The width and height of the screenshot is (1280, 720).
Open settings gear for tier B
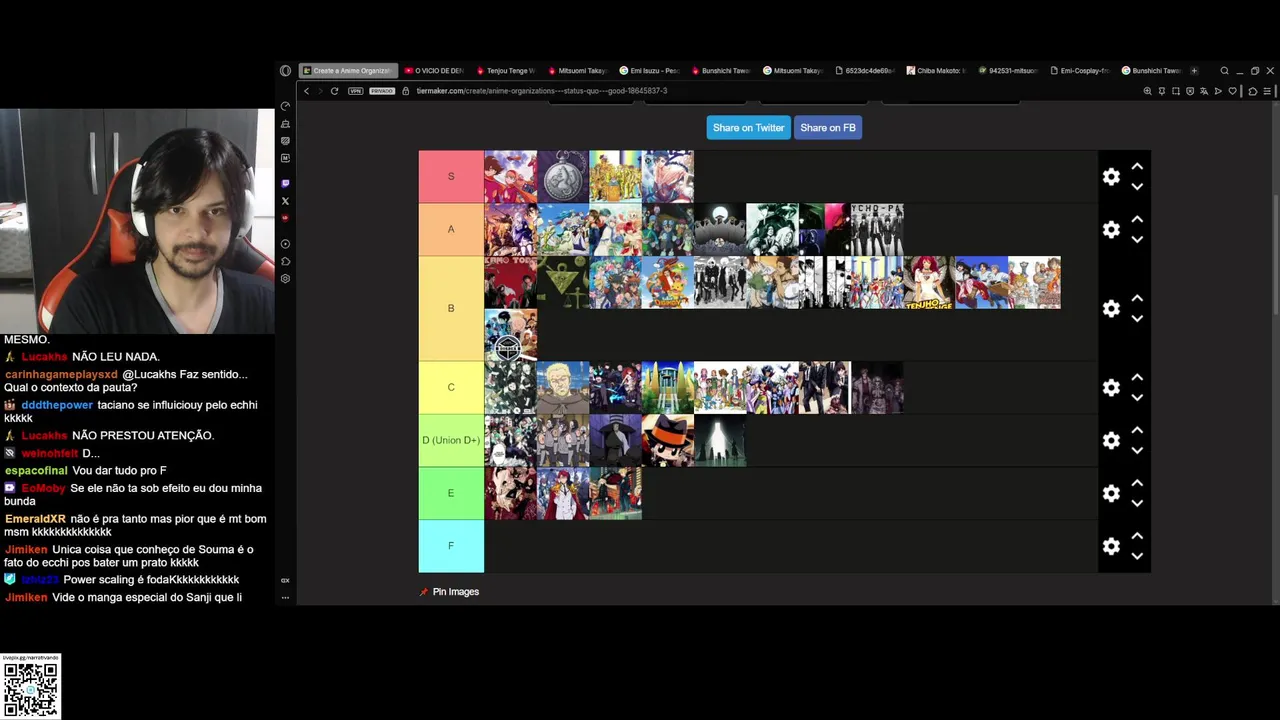[1111, 308]
